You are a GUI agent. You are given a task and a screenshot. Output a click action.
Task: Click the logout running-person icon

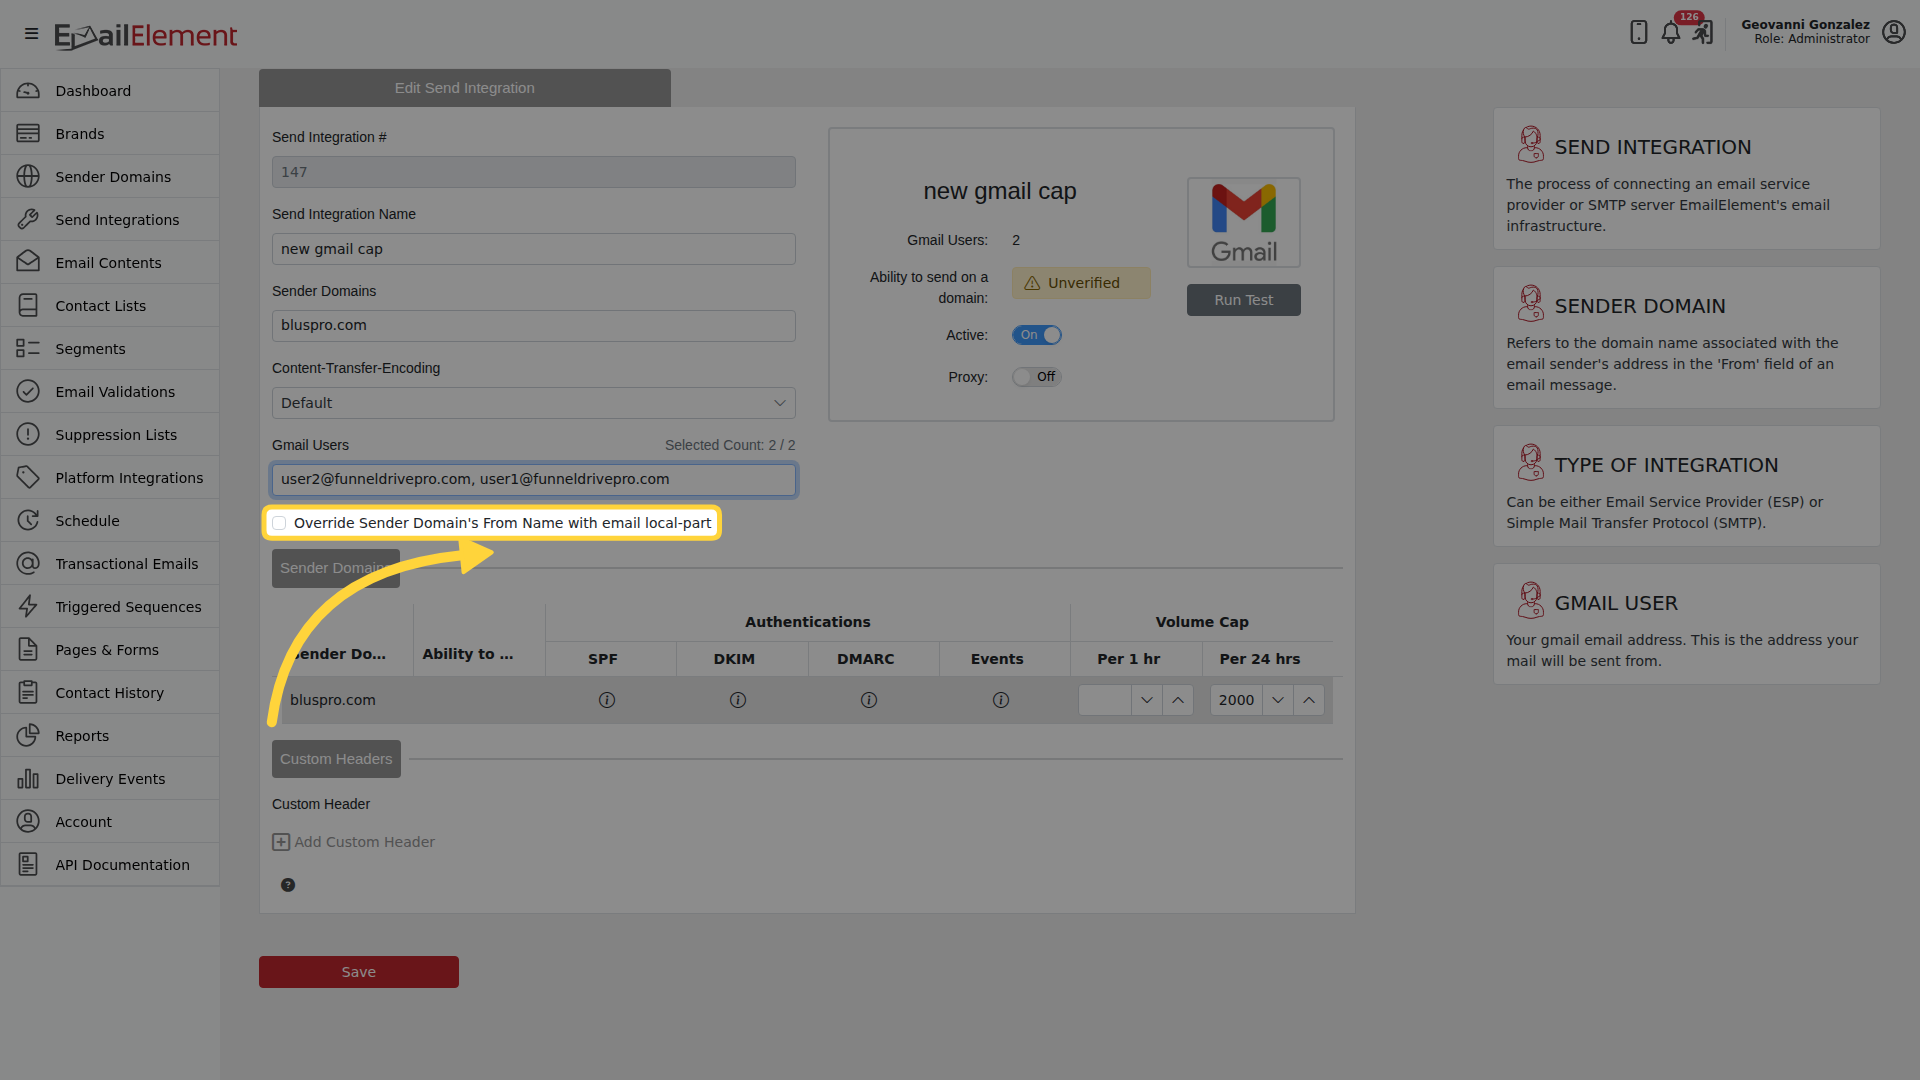[x=1703, y=32]
